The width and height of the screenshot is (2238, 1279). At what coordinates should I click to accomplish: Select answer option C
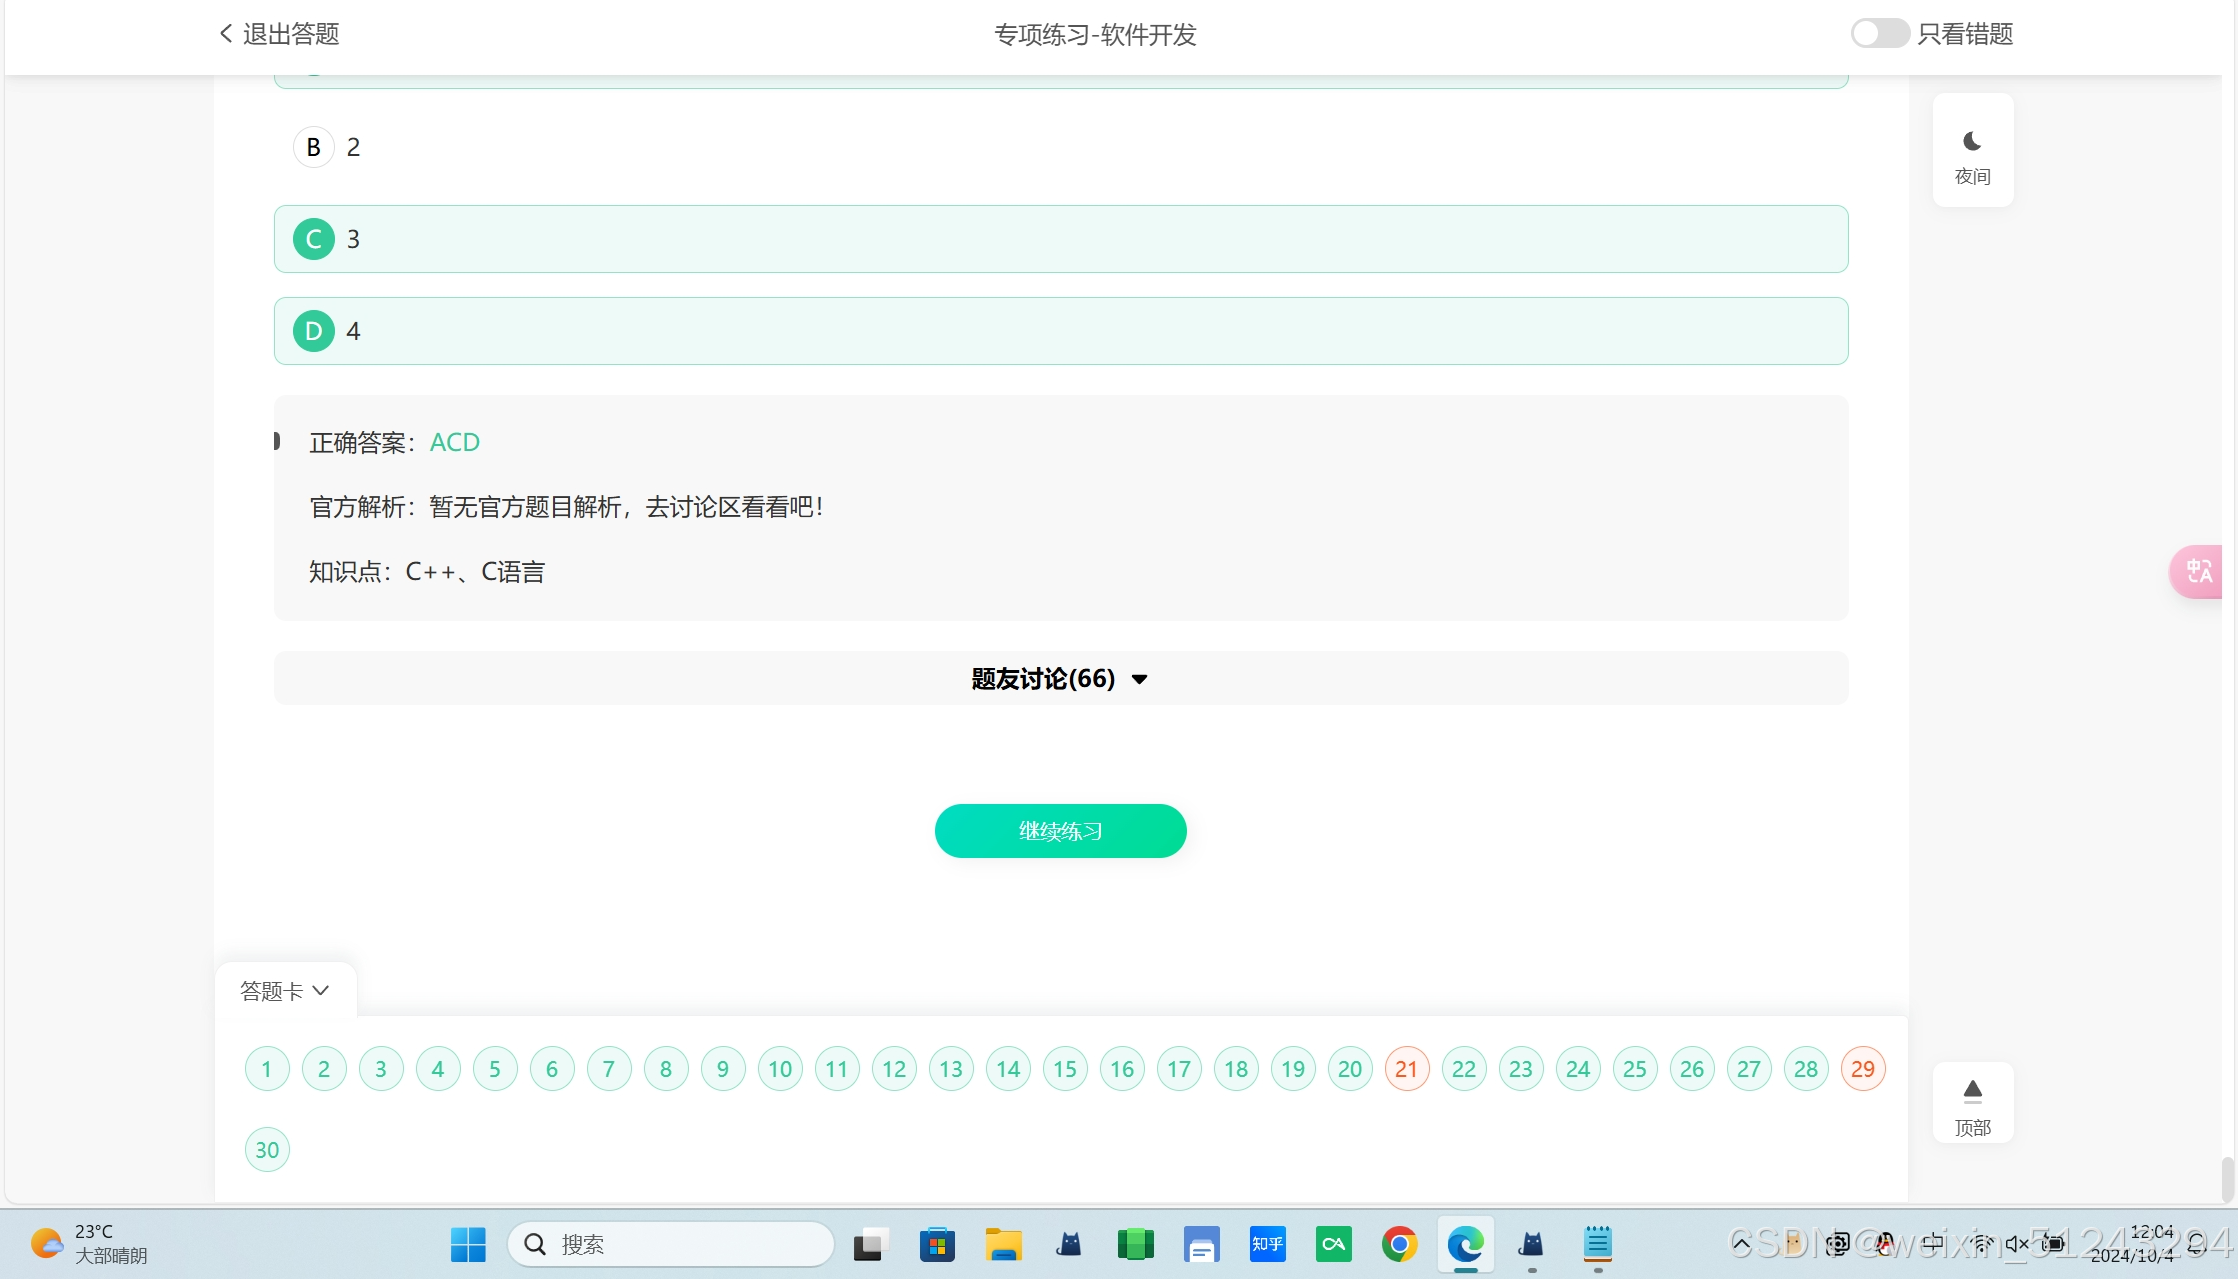pos(313,239)
